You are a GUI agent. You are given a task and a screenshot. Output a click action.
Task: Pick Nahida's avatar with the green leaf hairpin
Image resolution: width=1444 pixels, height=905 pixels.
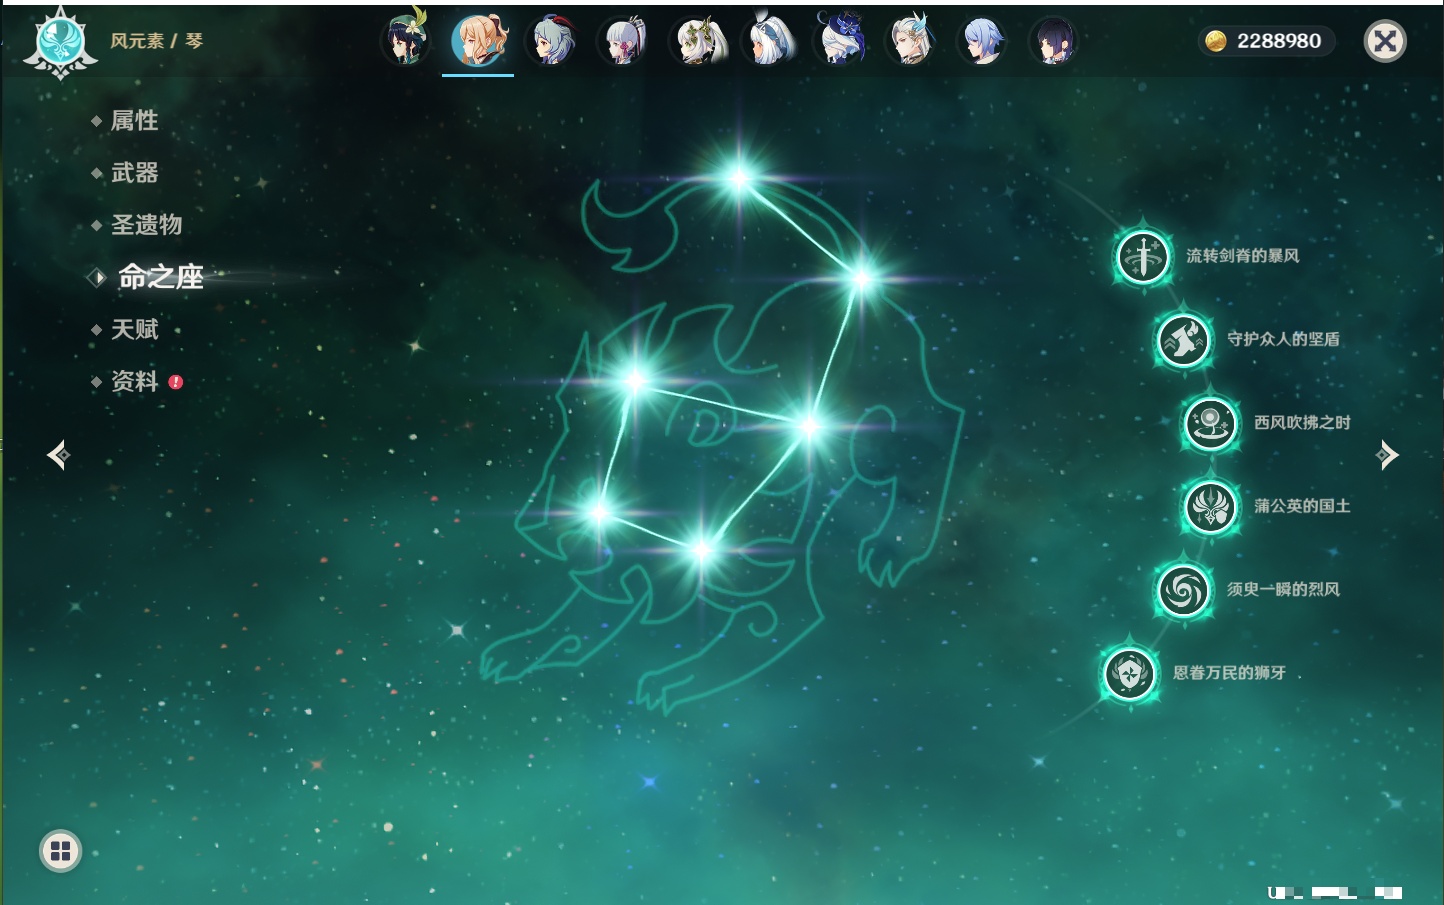[696, 41]
